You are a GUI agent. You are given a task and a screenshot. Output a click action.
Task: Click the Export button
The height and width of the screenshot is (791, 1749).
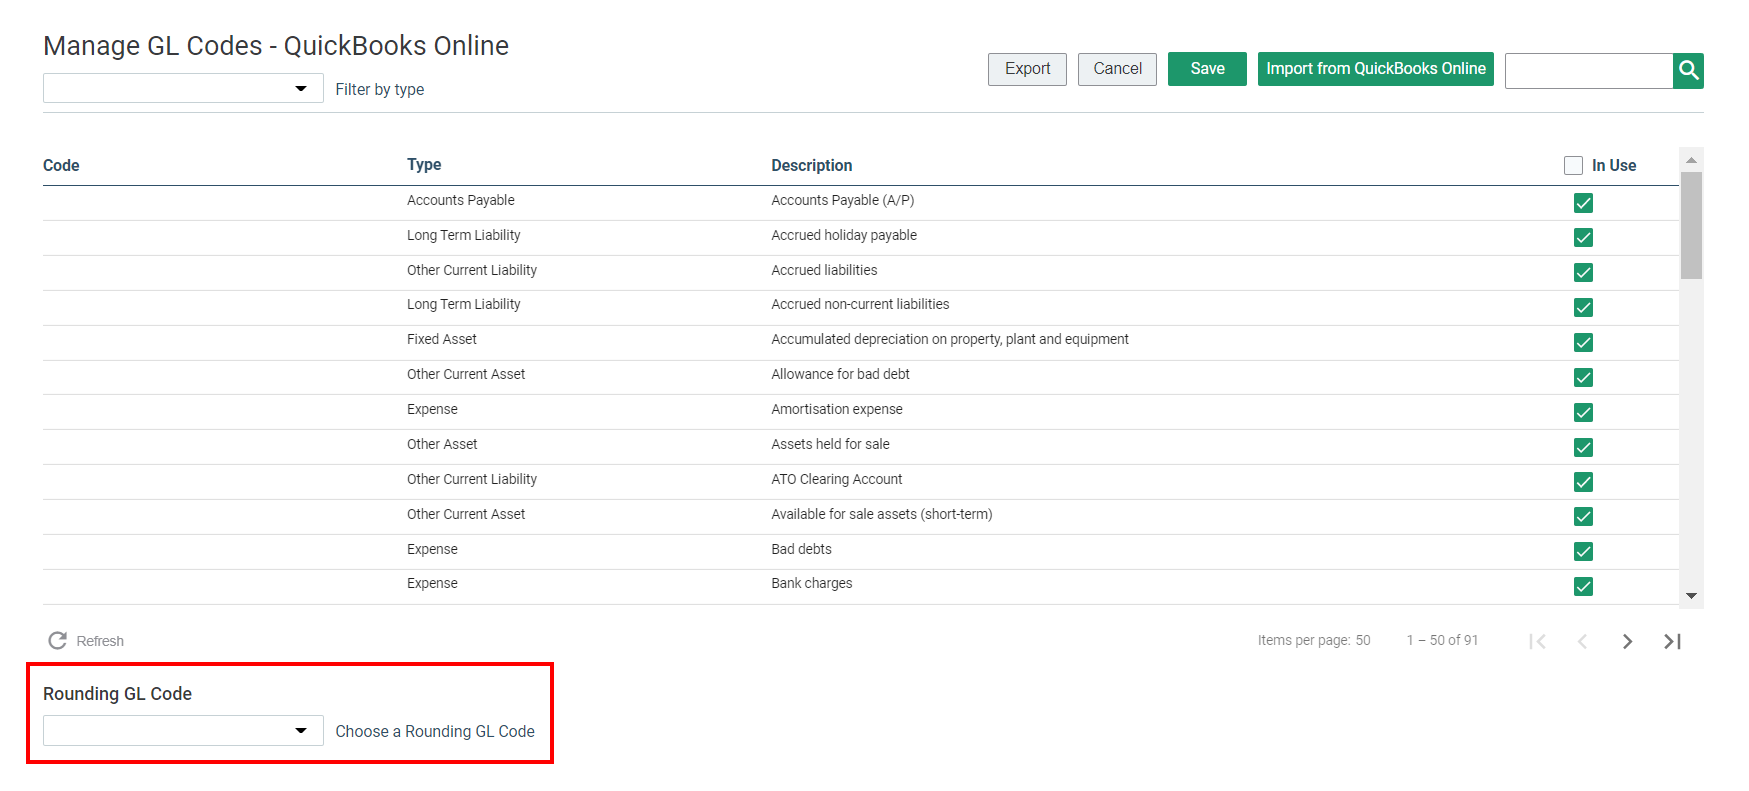[x=1027, y=69]
